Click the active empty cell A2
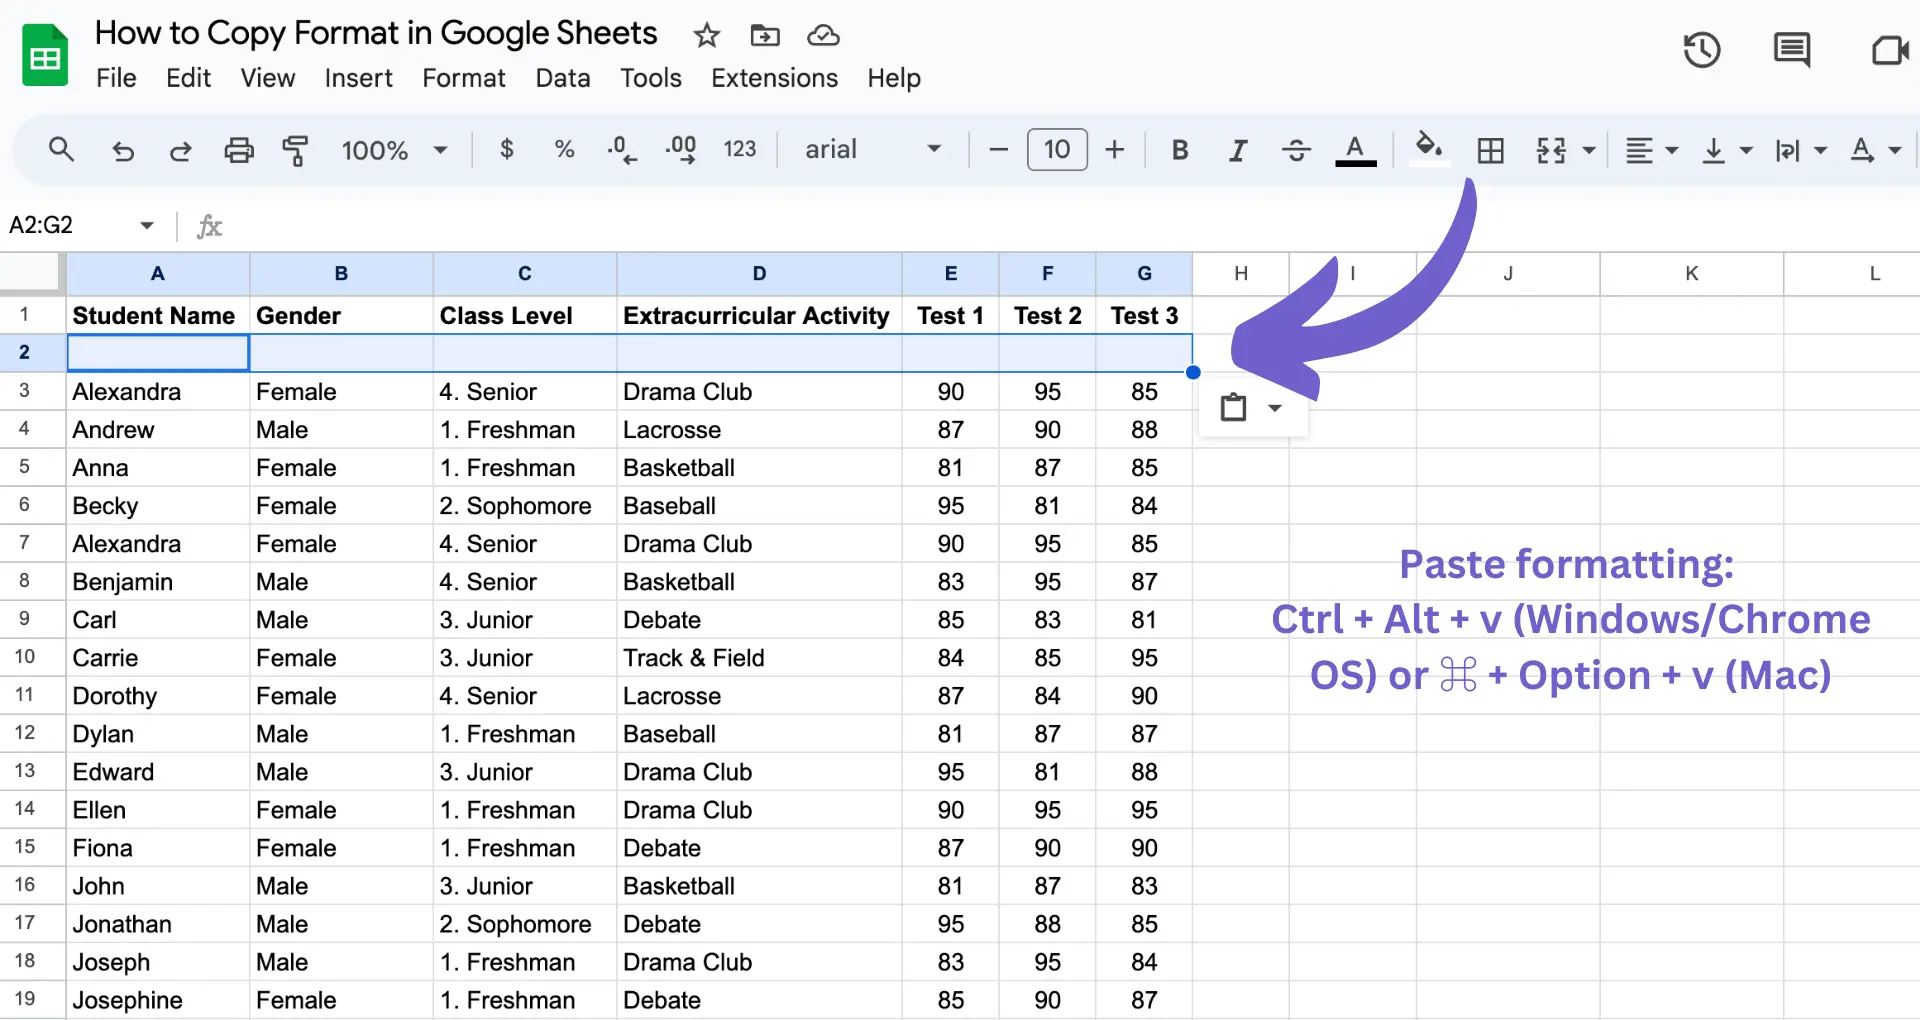Viewport: 1920px width, 1020px height. (158, 353)
